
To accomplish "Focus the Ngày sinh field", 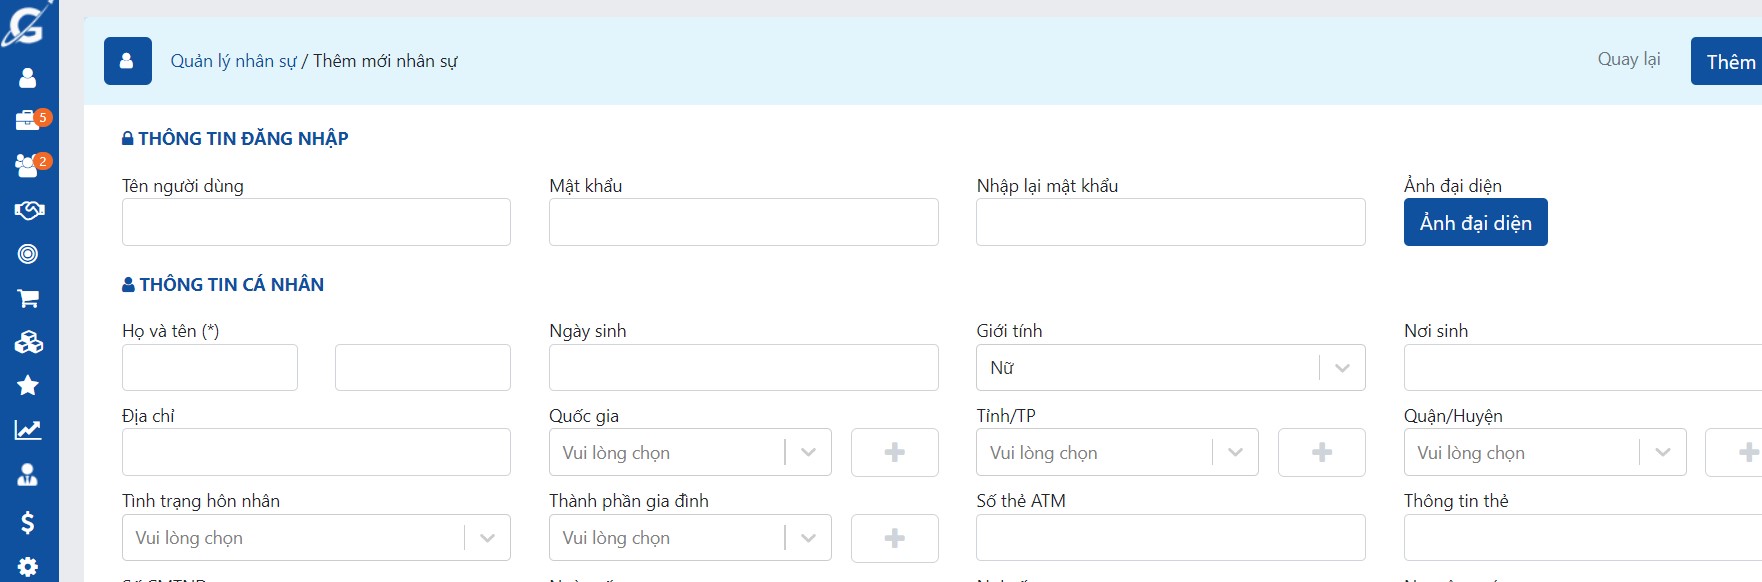I will pos(744,368).
